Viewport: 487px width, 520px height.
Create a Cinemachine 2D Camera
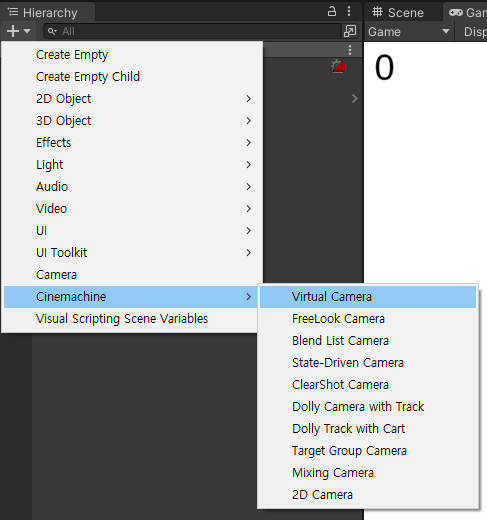pyautogui.click(x=368, y=495)
